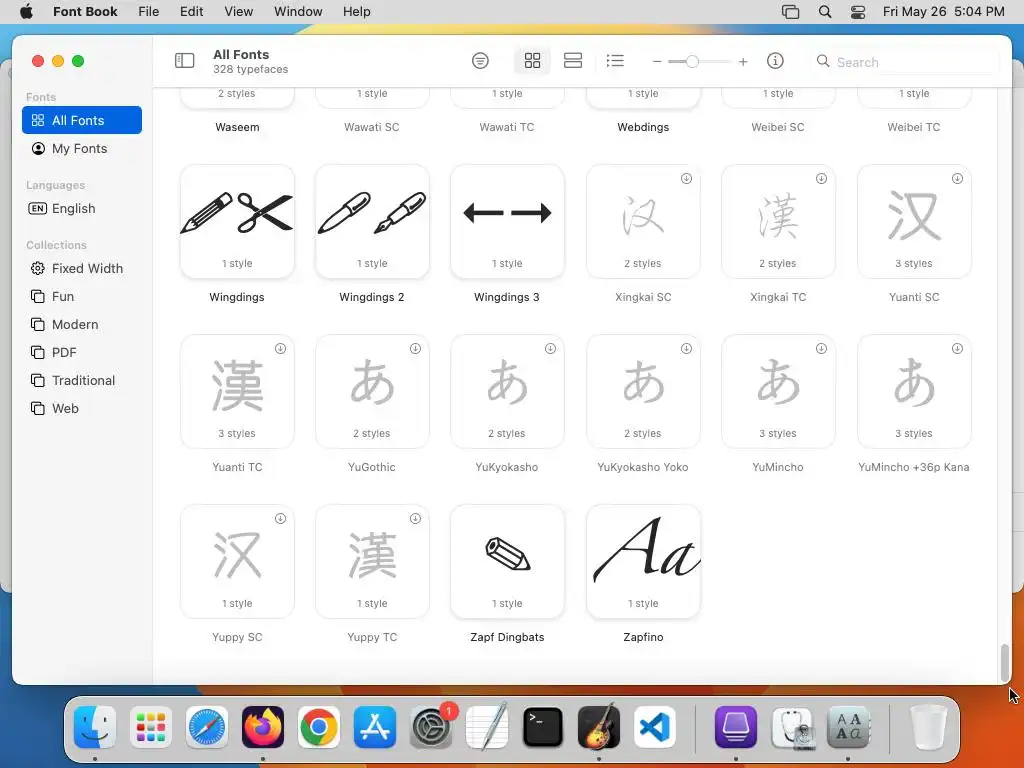Open the Window menu
This screenshot has width=1024, height=768.
298,11
